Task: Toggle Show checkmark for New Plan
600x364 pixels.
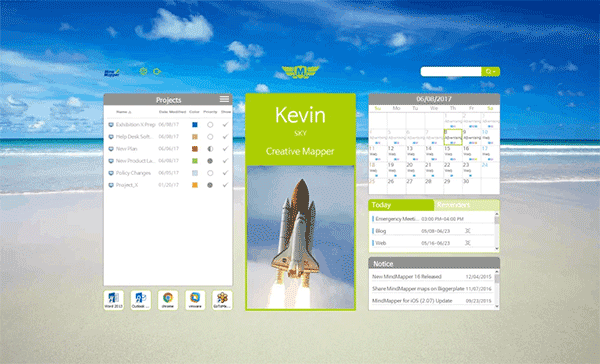Action: pyautogui.click(x=225, y=149)
